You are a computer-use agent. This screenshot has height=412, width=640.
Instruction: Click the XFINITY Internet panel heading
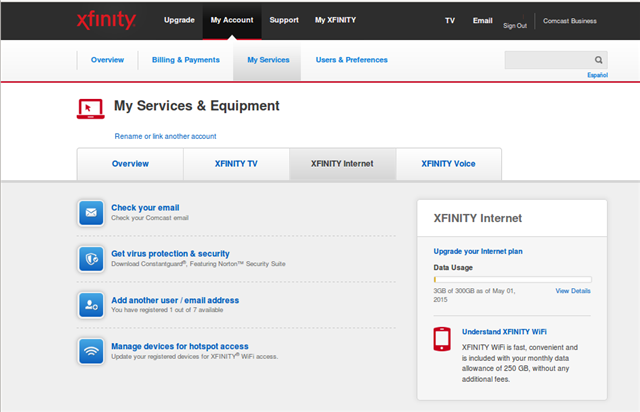click(478, 218)
